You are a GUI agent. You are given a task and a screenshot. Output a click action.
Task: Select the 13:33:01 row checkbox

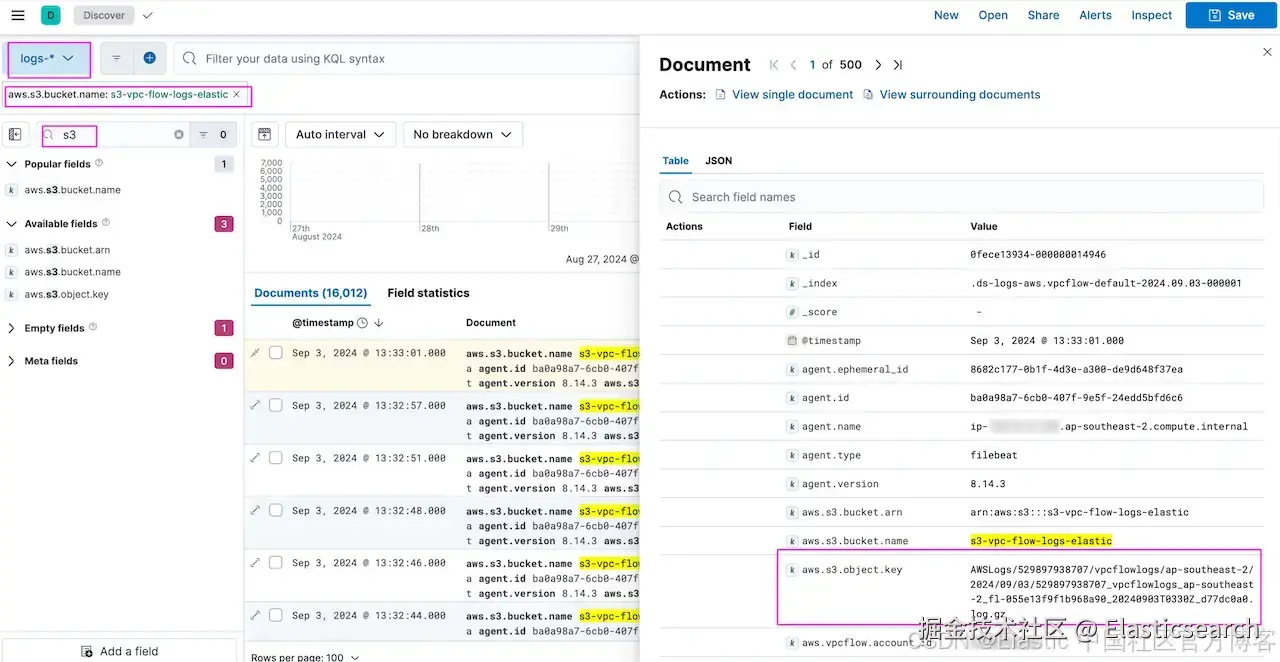tap(275, 353)
